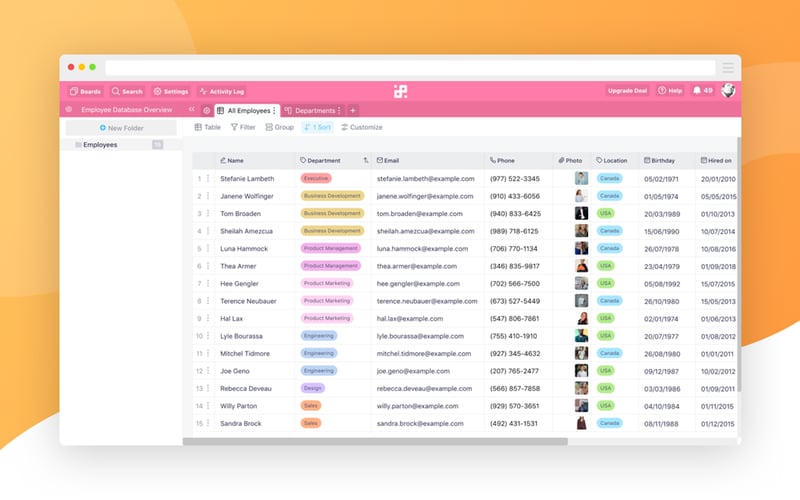The image size is (800, 500).
Task: Open row menu dots for Luna Hammock
Action: [208, 248]
